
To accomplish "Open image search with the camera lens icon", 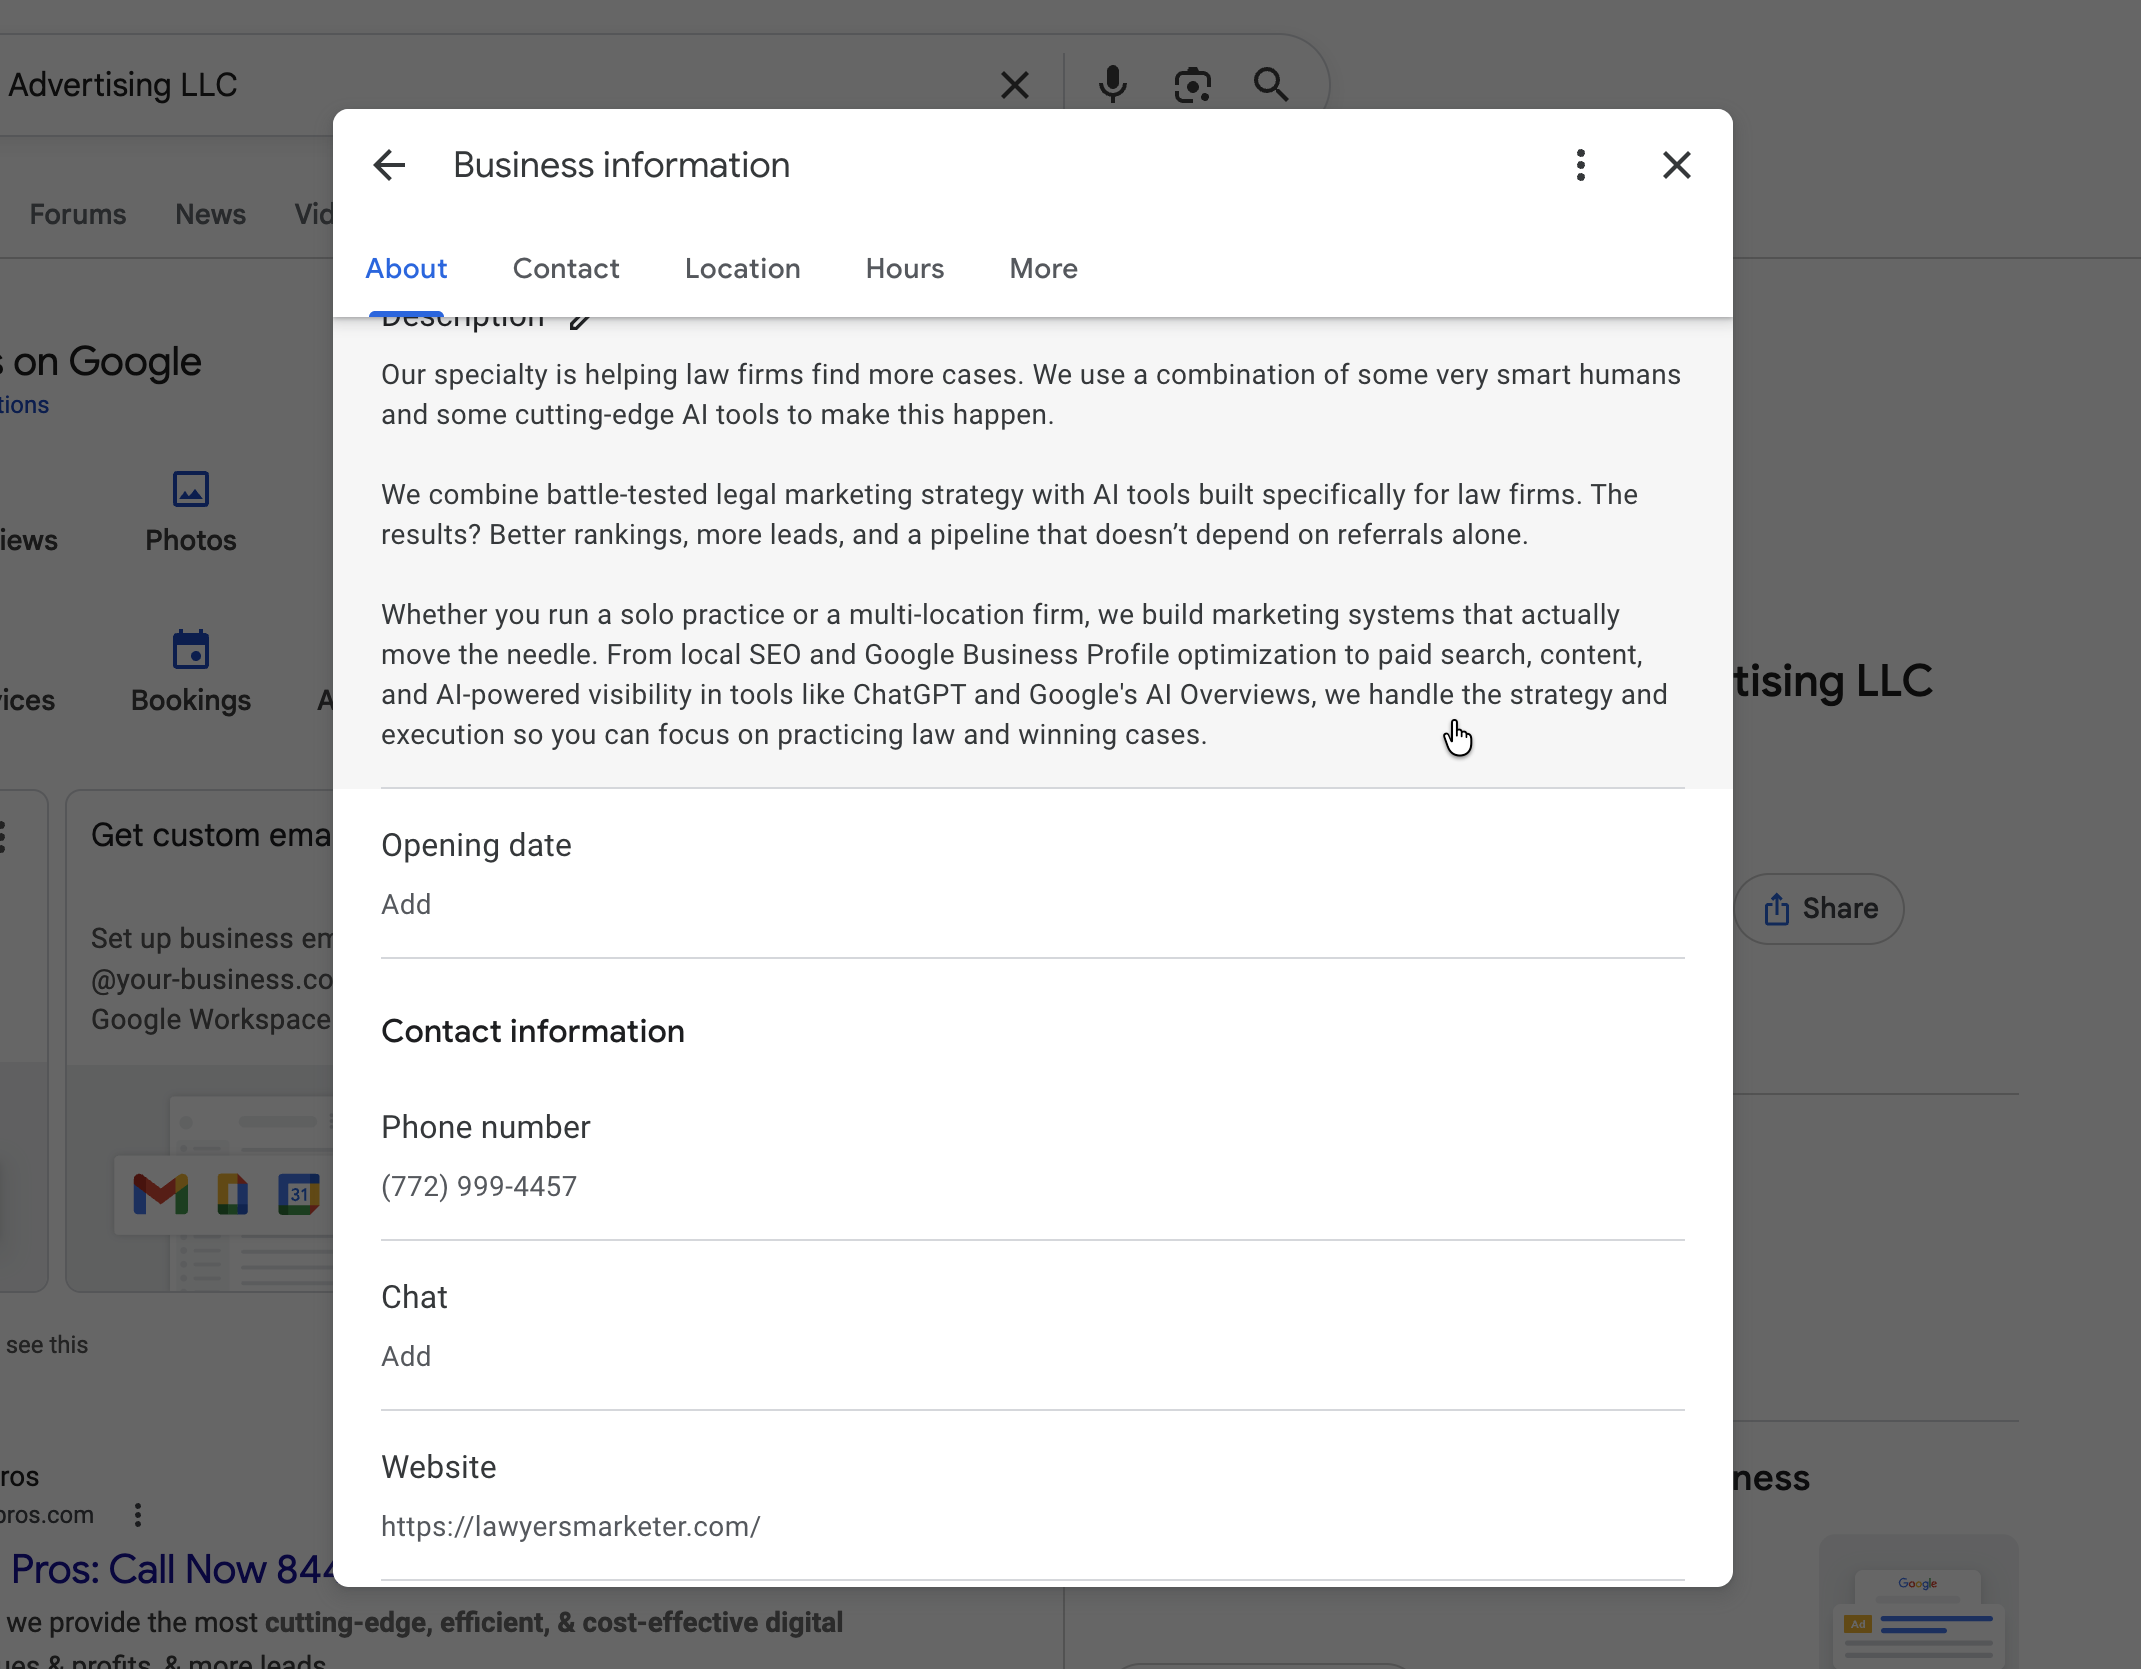I will coord(1192,85).
